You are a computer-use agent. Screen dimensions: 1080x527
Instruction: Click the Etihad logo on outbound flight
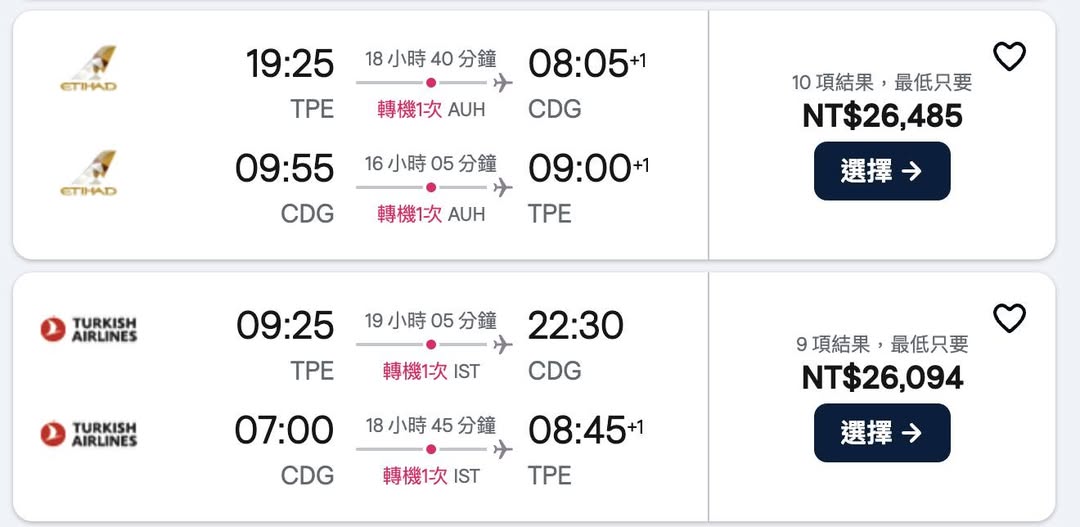[x=88, y=68]
